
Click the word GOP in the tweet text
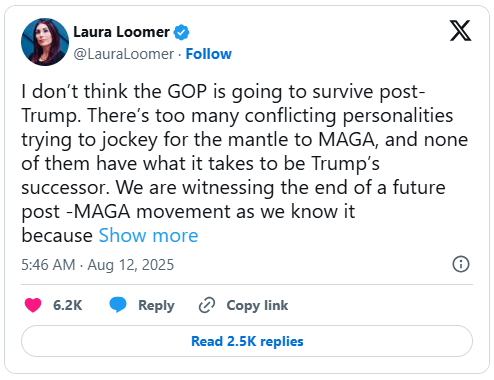coord(187,91)
